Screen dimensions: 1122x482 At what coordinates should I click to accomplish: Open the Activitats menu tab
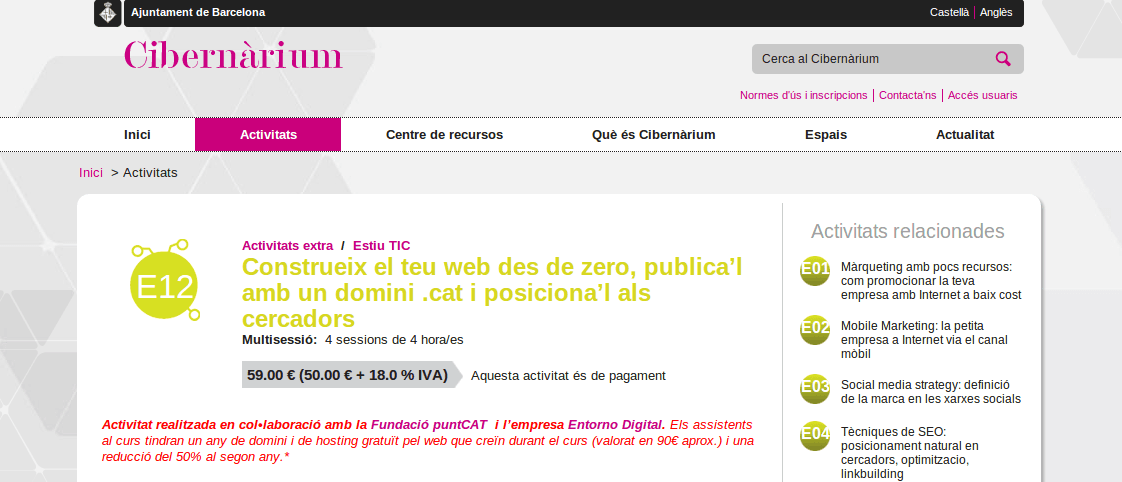click(268, 134)
